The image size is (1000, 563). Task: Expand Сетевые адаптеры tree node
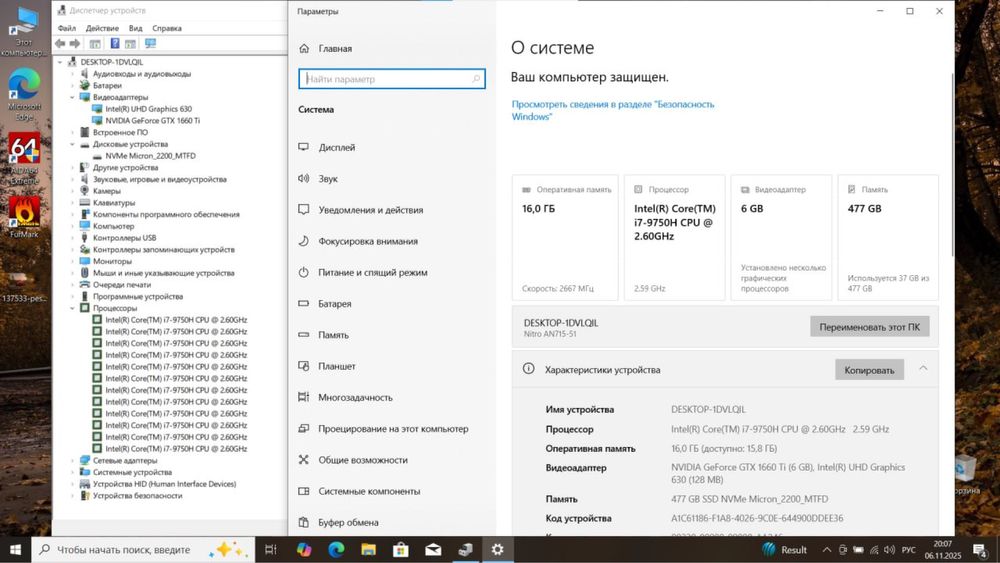pyautogui.click(x=72, y=460)
